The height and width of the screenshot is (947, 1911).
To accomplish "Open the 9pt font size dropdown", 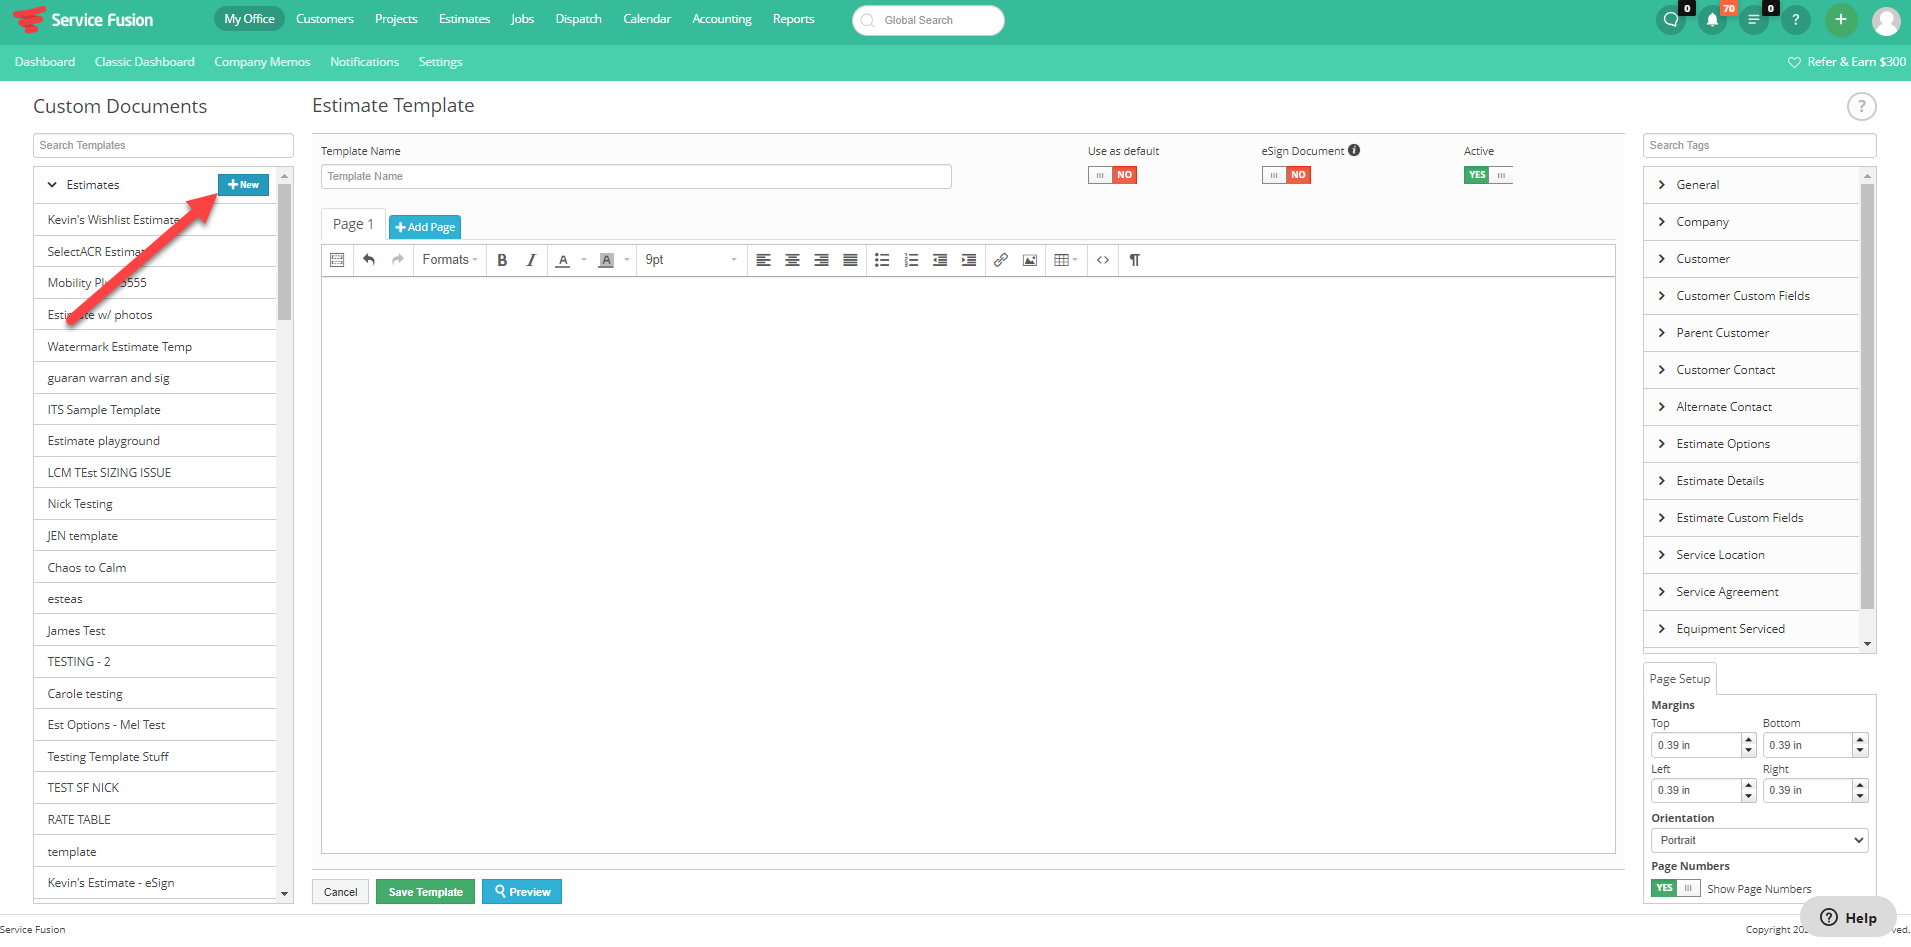I will [x=691, y=260].
